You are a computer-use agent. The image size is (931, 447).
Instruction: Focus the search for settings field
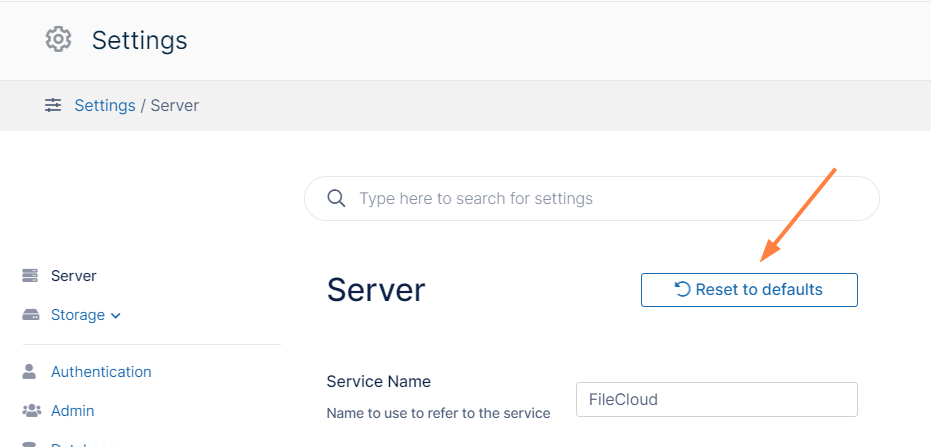click(x=600, y=198)
